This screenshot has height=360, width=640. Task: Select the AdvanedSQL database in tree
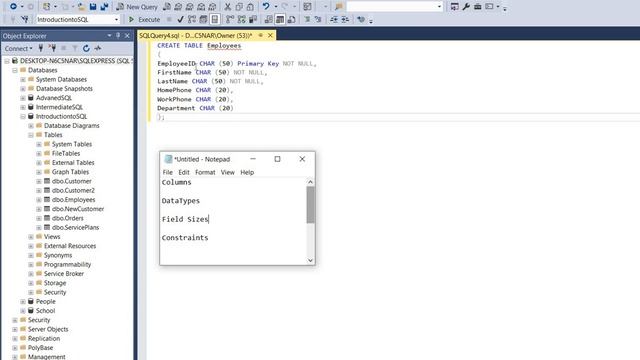click(x=53, y=98)
